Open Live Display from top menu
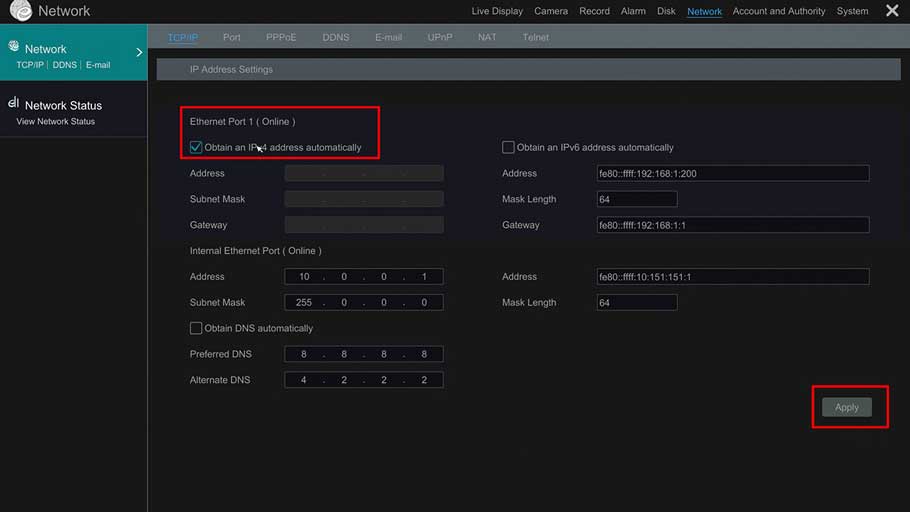The width and height of the screenshot is (910, 512). [x=497, y=12]
